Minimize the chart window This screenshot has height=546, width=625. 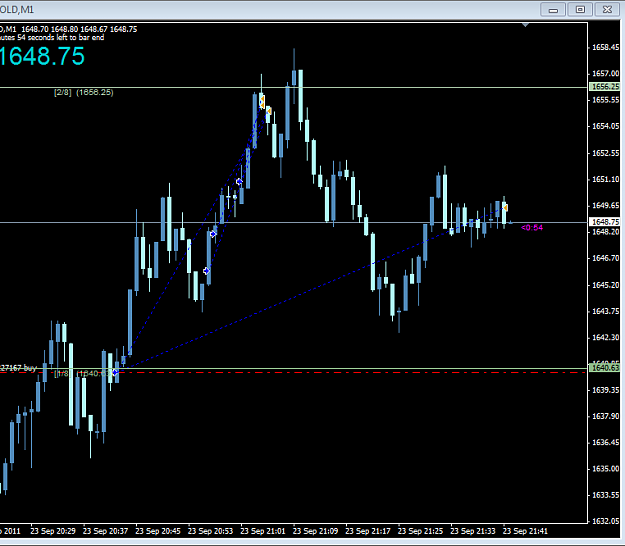tap(553, 9)
